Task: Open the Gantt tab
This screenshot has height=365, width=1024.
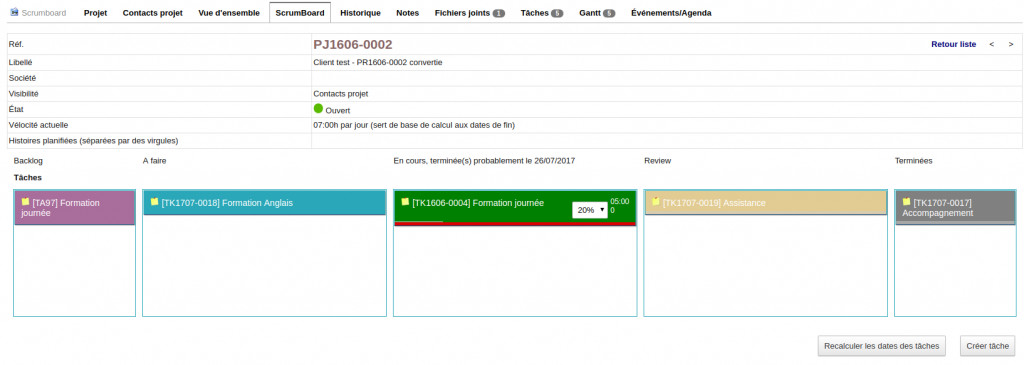Action: point(597,13)
